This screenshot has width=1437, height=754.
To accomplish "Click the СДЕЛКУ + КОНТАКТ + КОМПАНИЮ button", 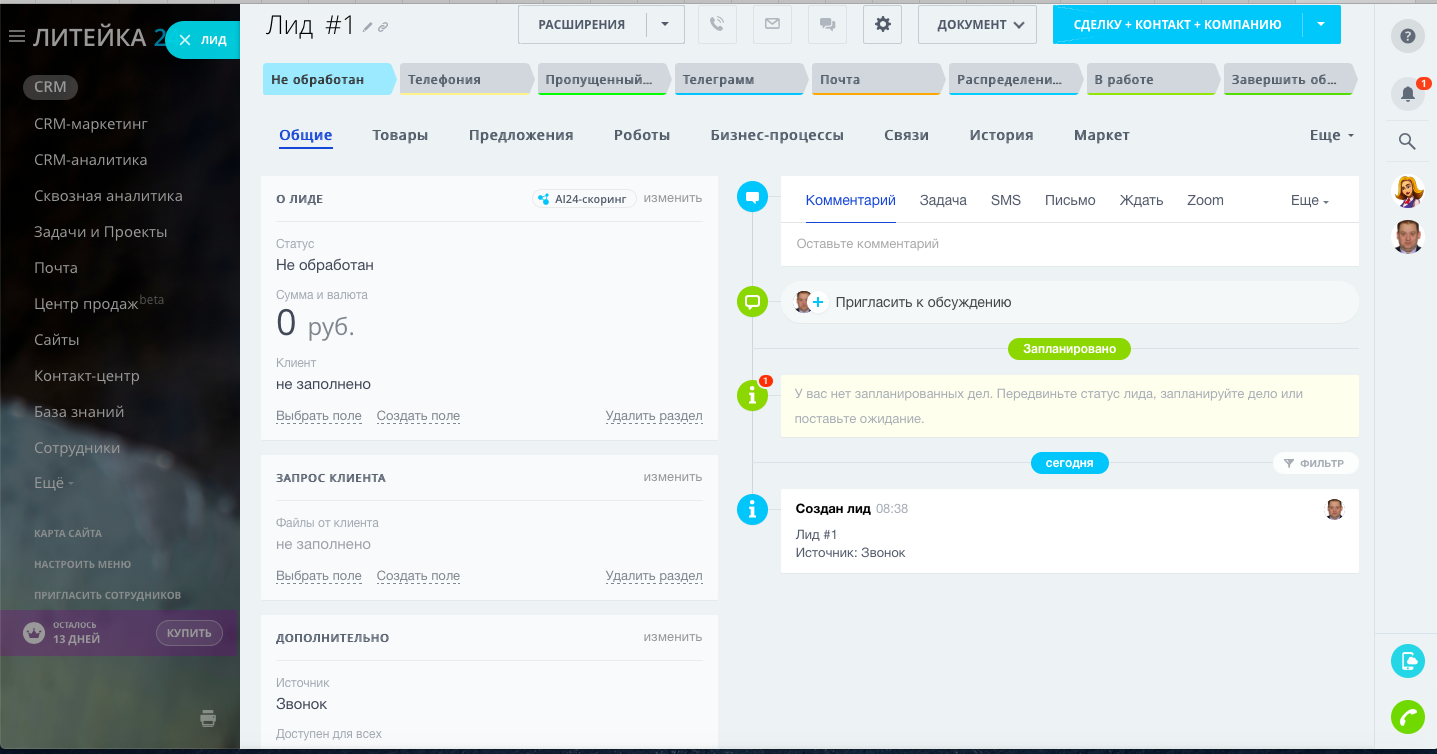I will tap(1177, 25).
